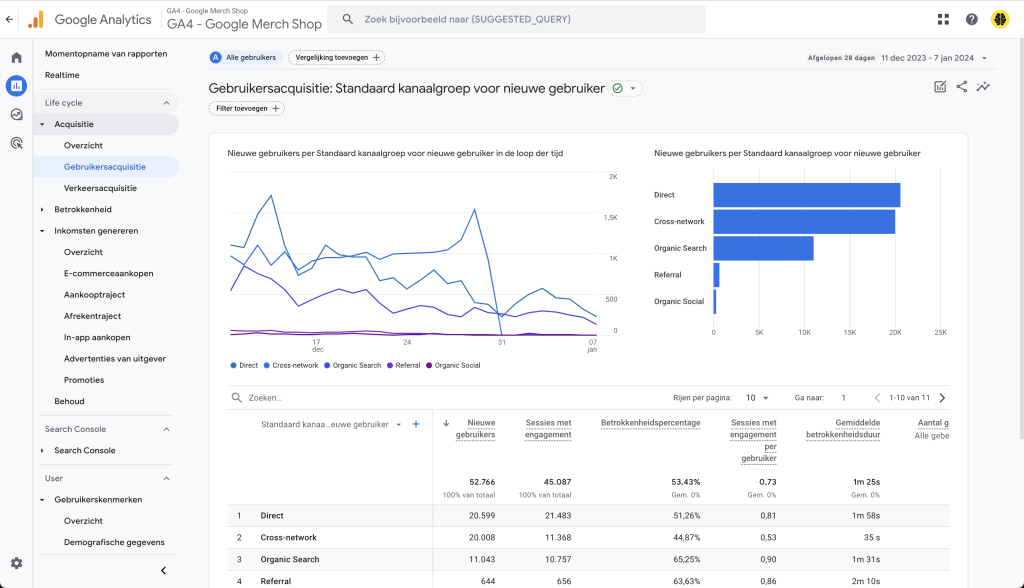Toggle the Direct series in chart legend
The image size is (1024, 588).
(244, 365)
